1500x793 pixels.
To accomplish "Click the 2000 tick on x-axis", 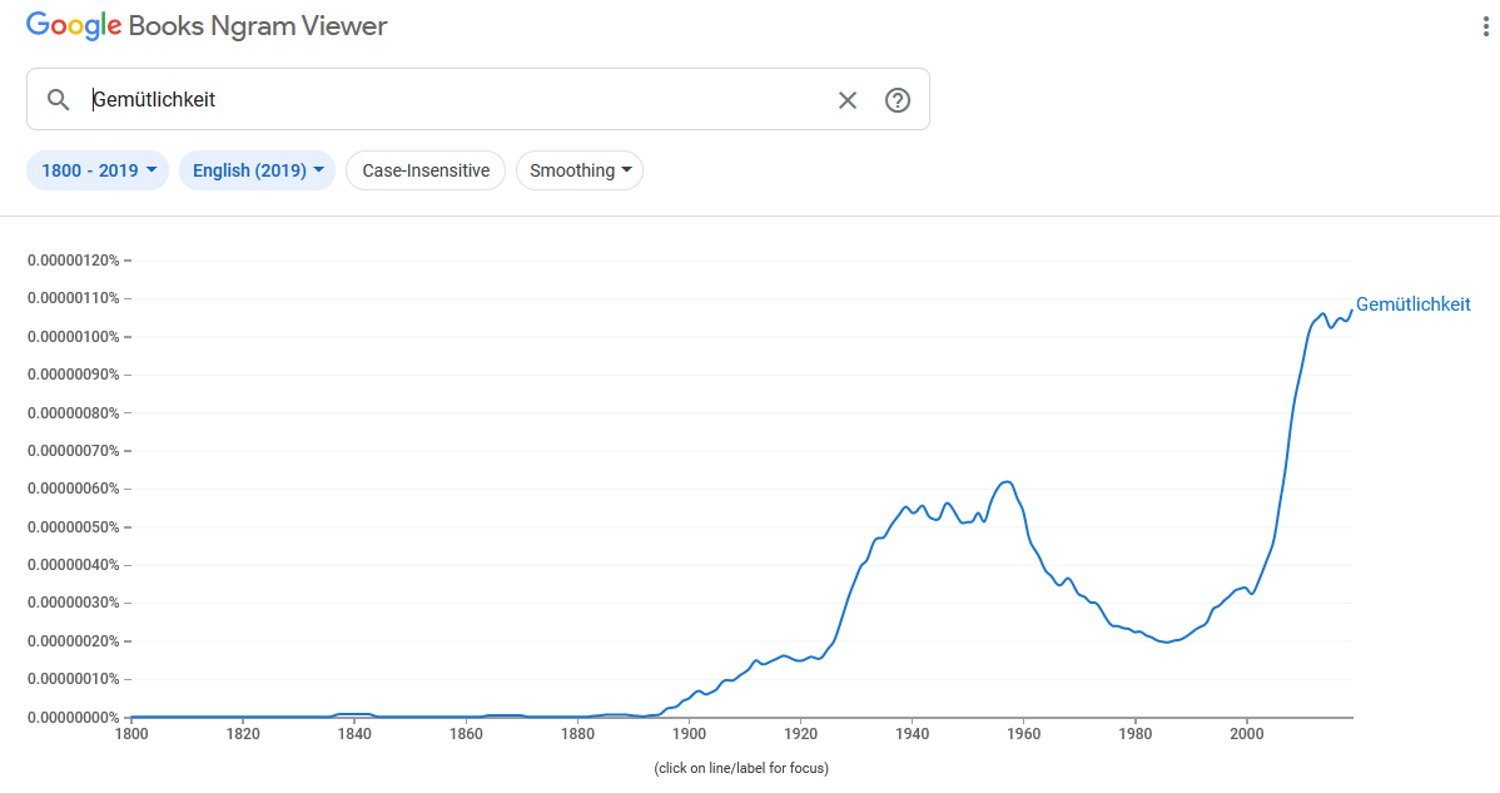I will (1246, 733).
